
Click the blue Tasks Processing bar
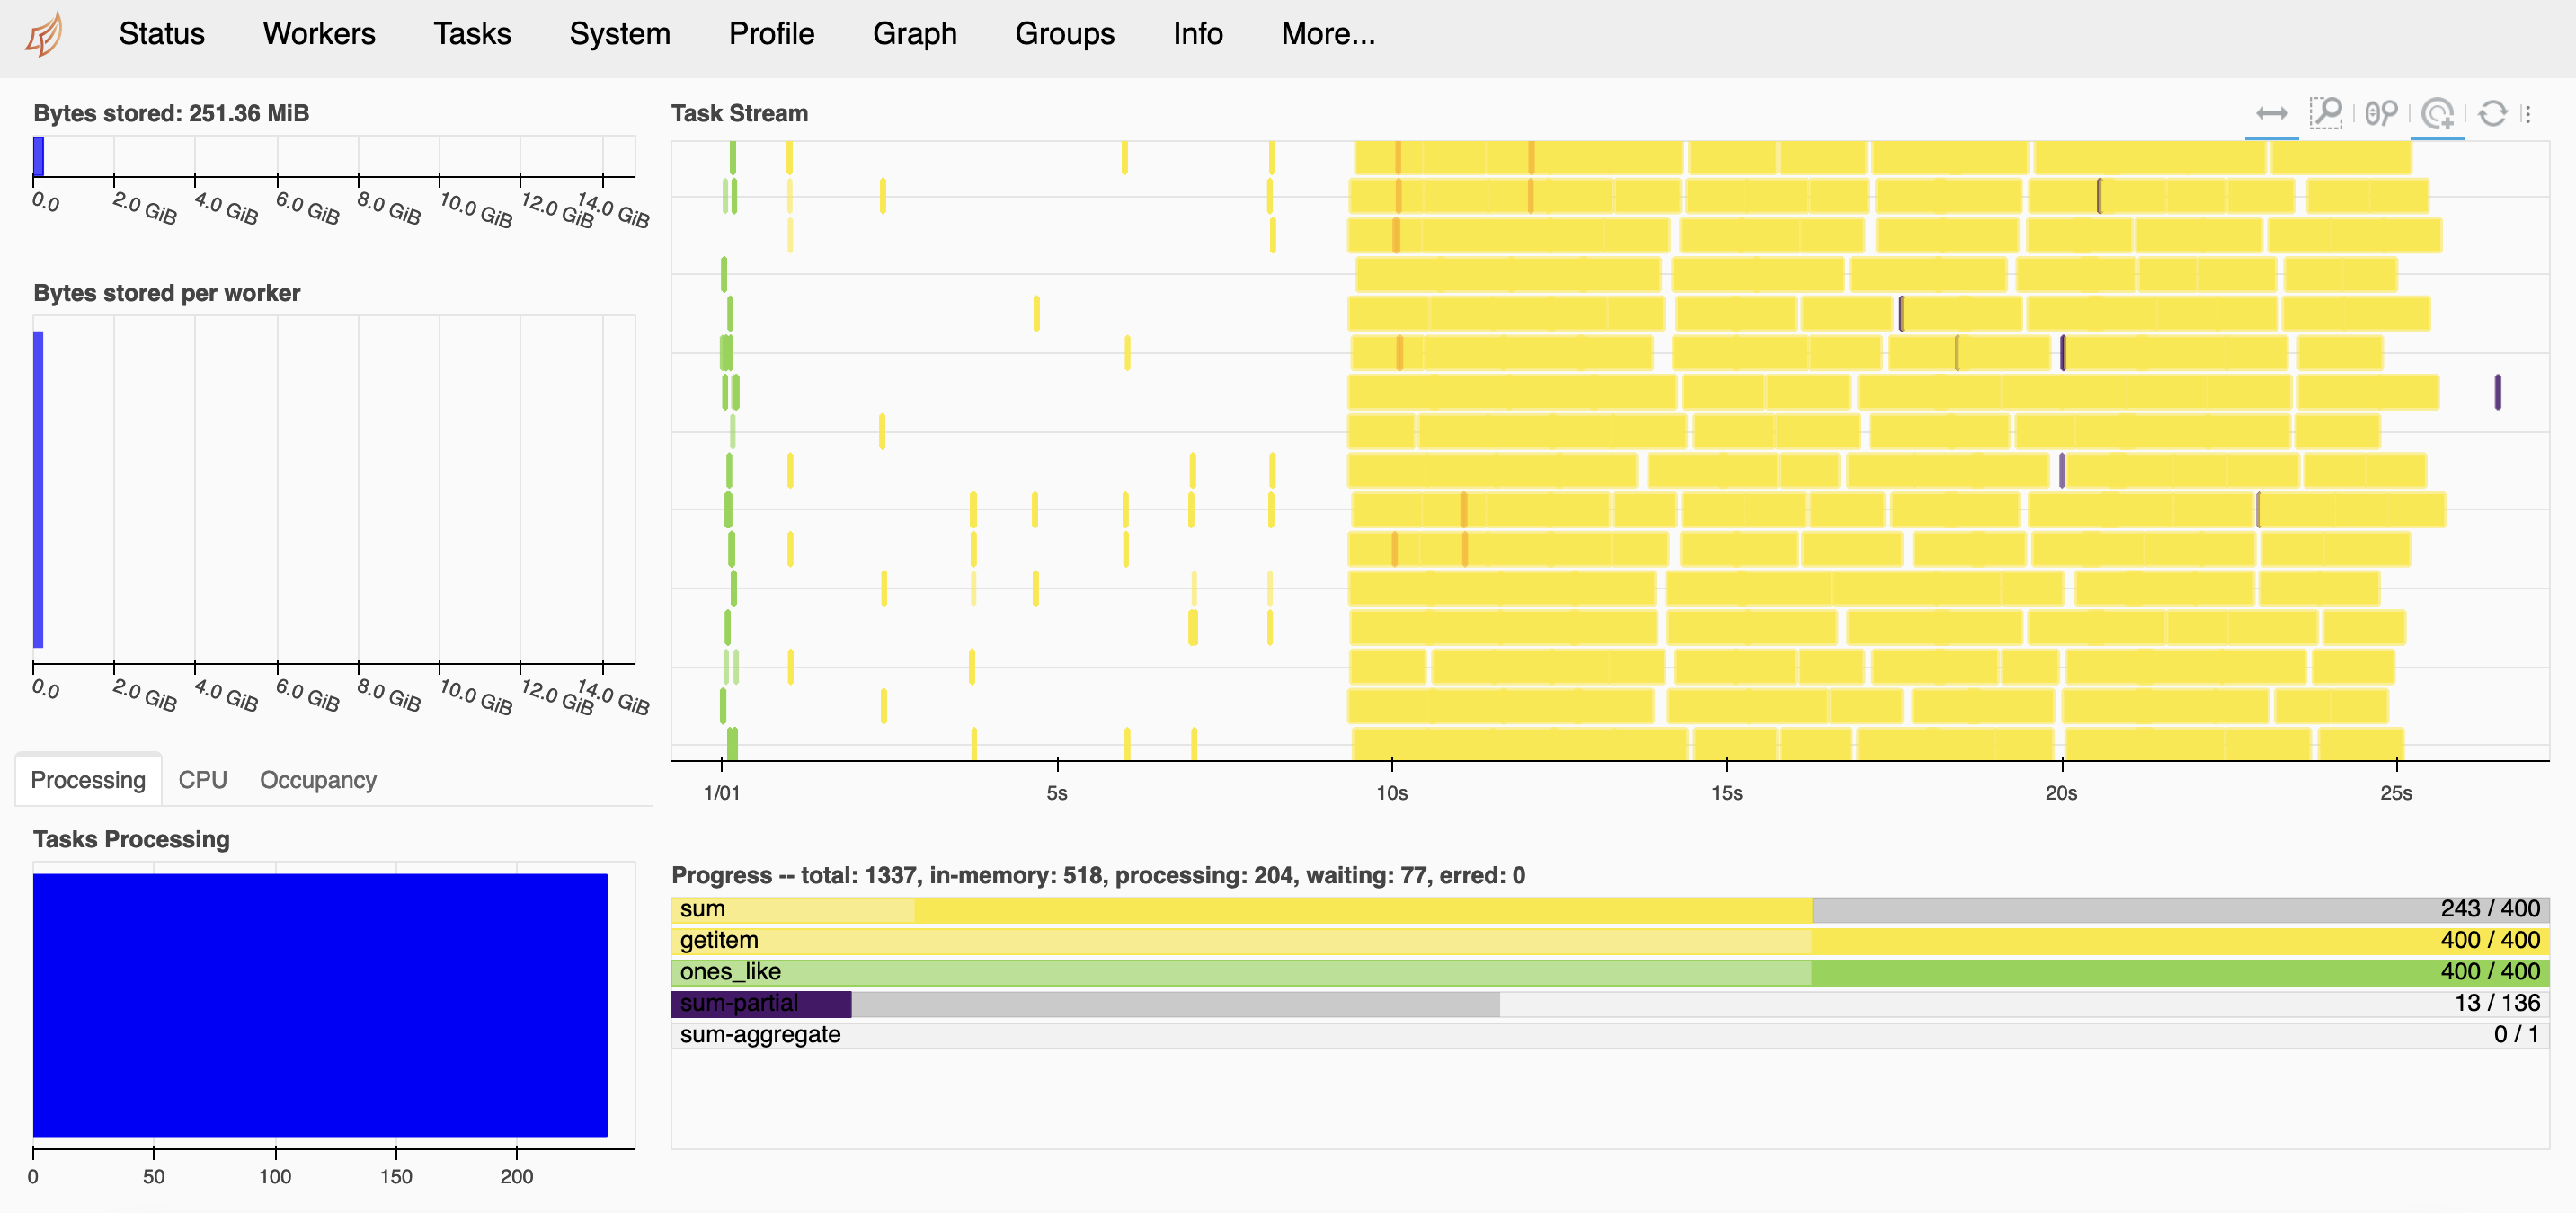[320, 1004]
